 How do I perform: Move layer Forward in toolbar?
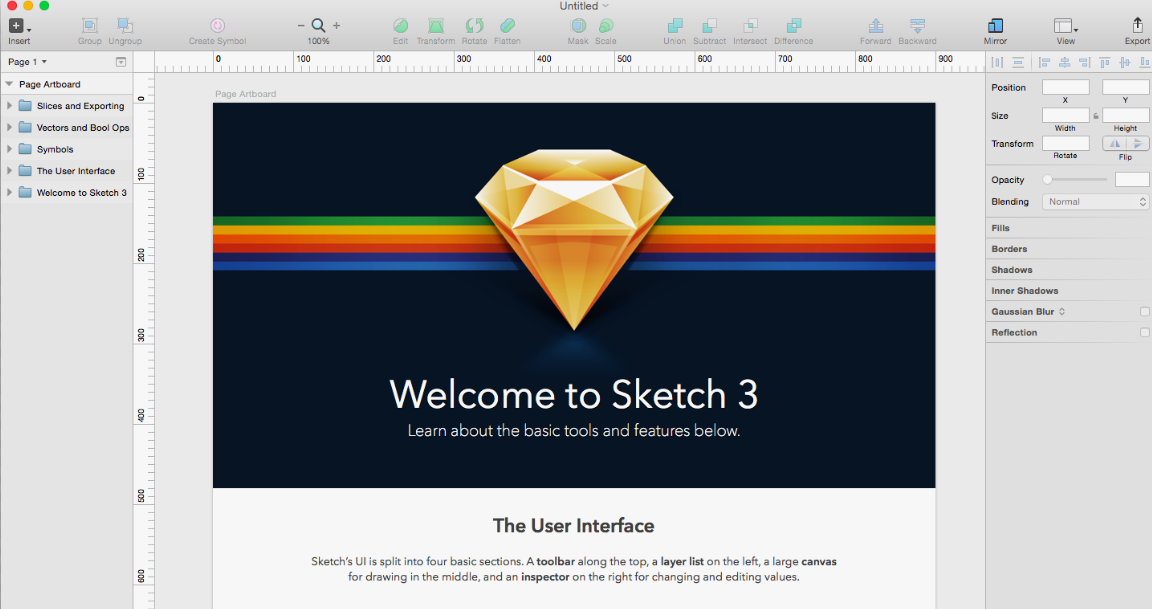point(876,26)
